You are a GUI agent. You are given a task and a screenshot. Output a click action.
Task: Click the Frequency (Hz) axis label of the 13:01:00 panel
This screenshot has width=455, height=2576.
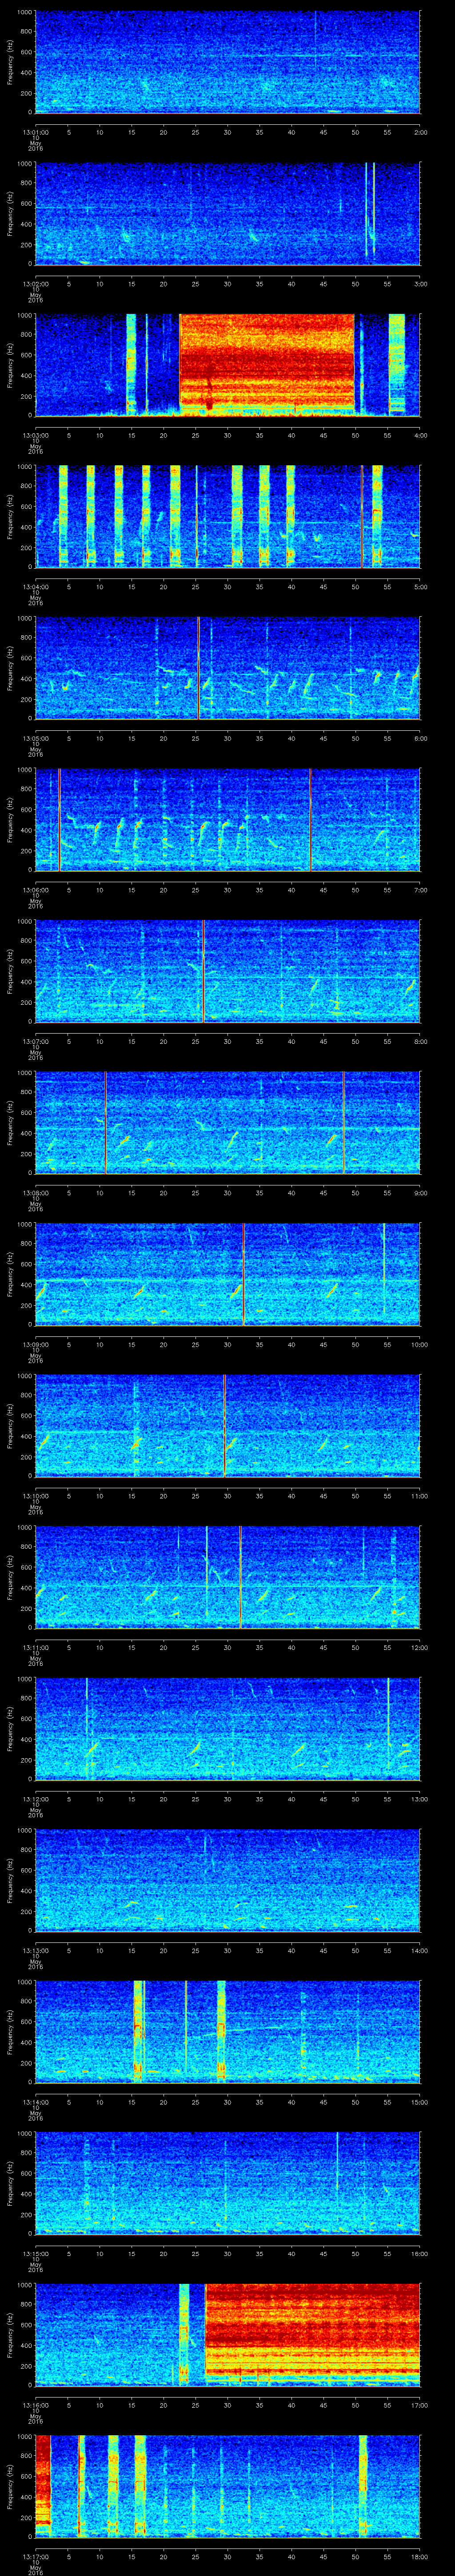pyautogui.click(x=10, y=62)
